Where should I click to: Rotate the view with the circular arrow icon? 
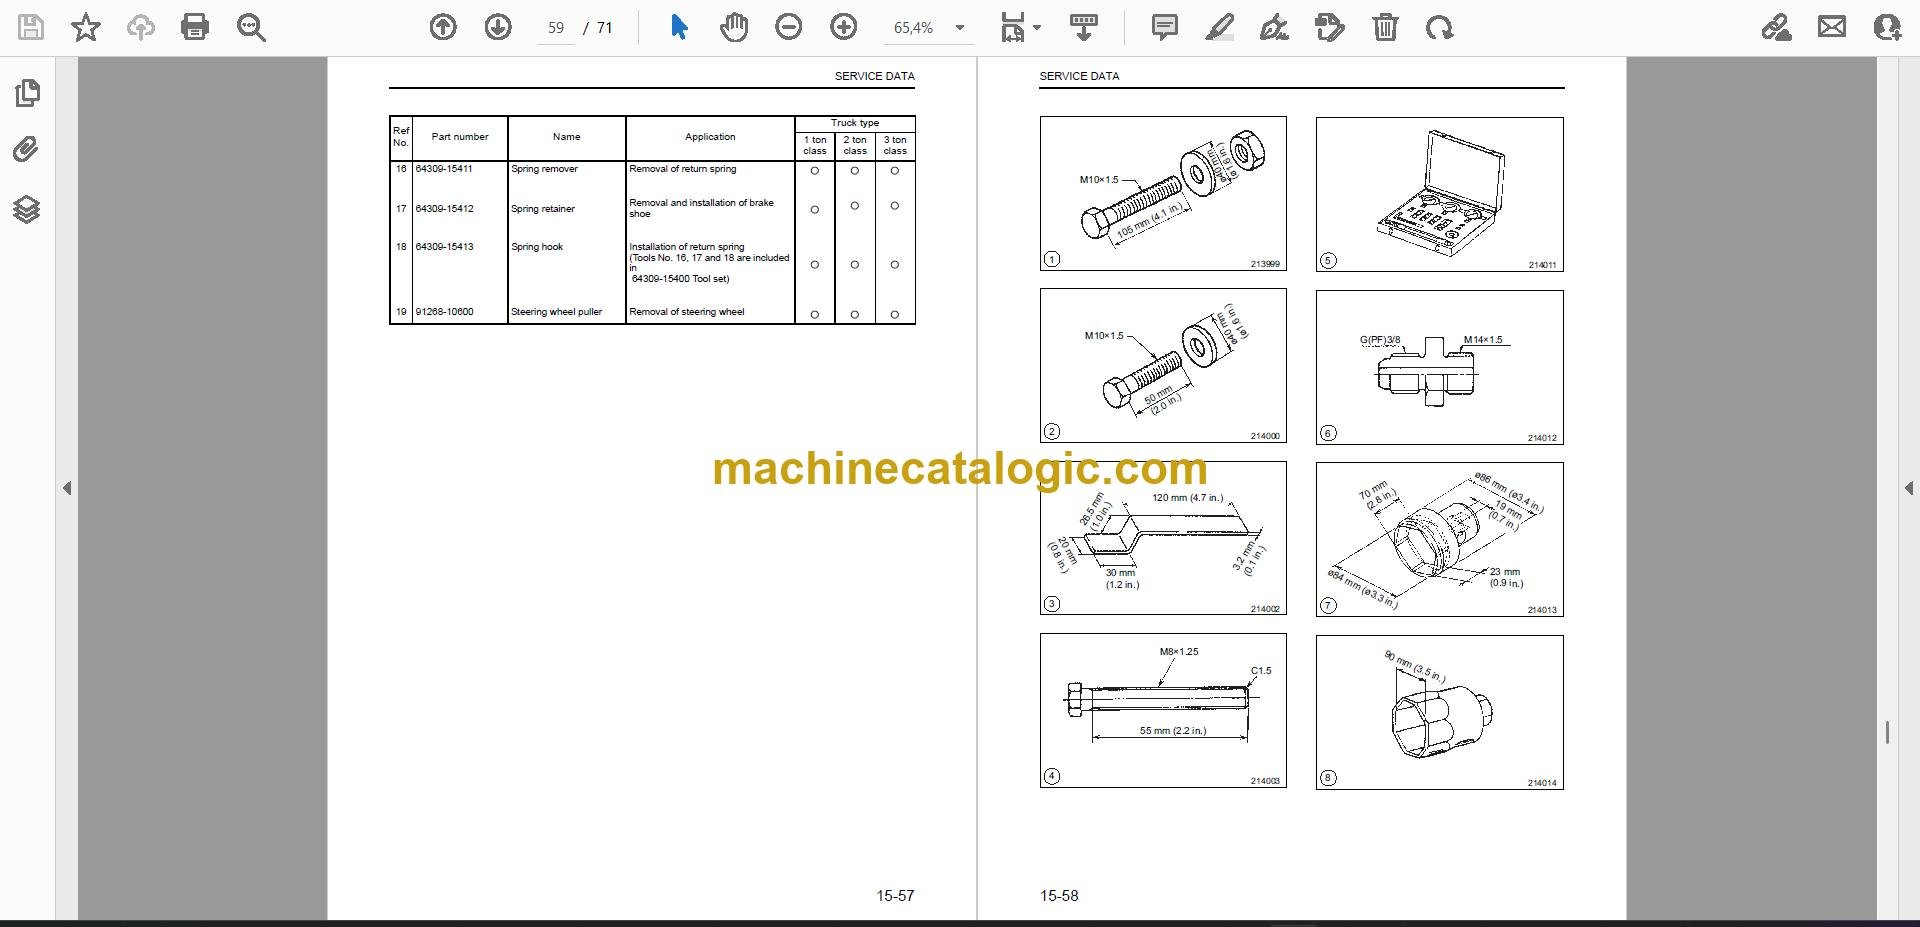point(1440,27)
